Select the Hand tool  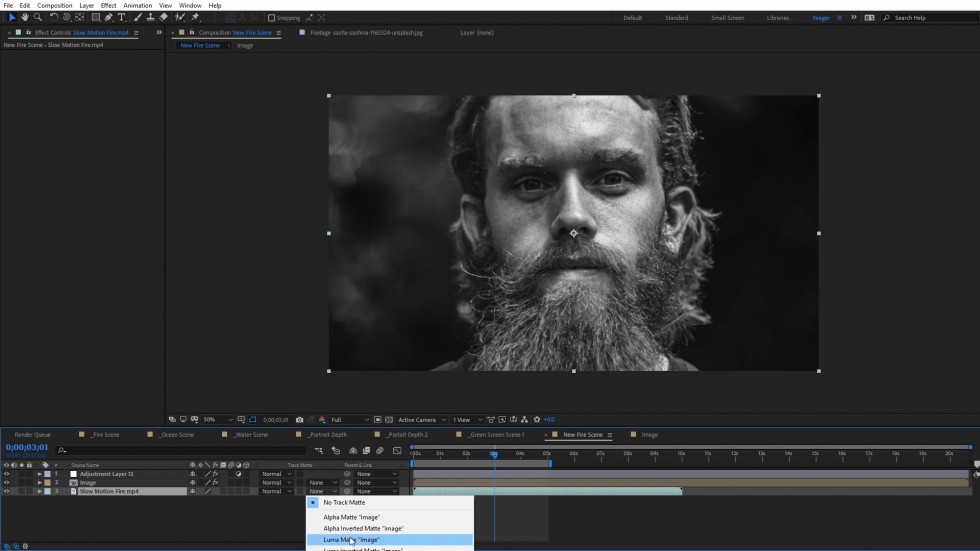pyautogui.click(x=25, y=17)
